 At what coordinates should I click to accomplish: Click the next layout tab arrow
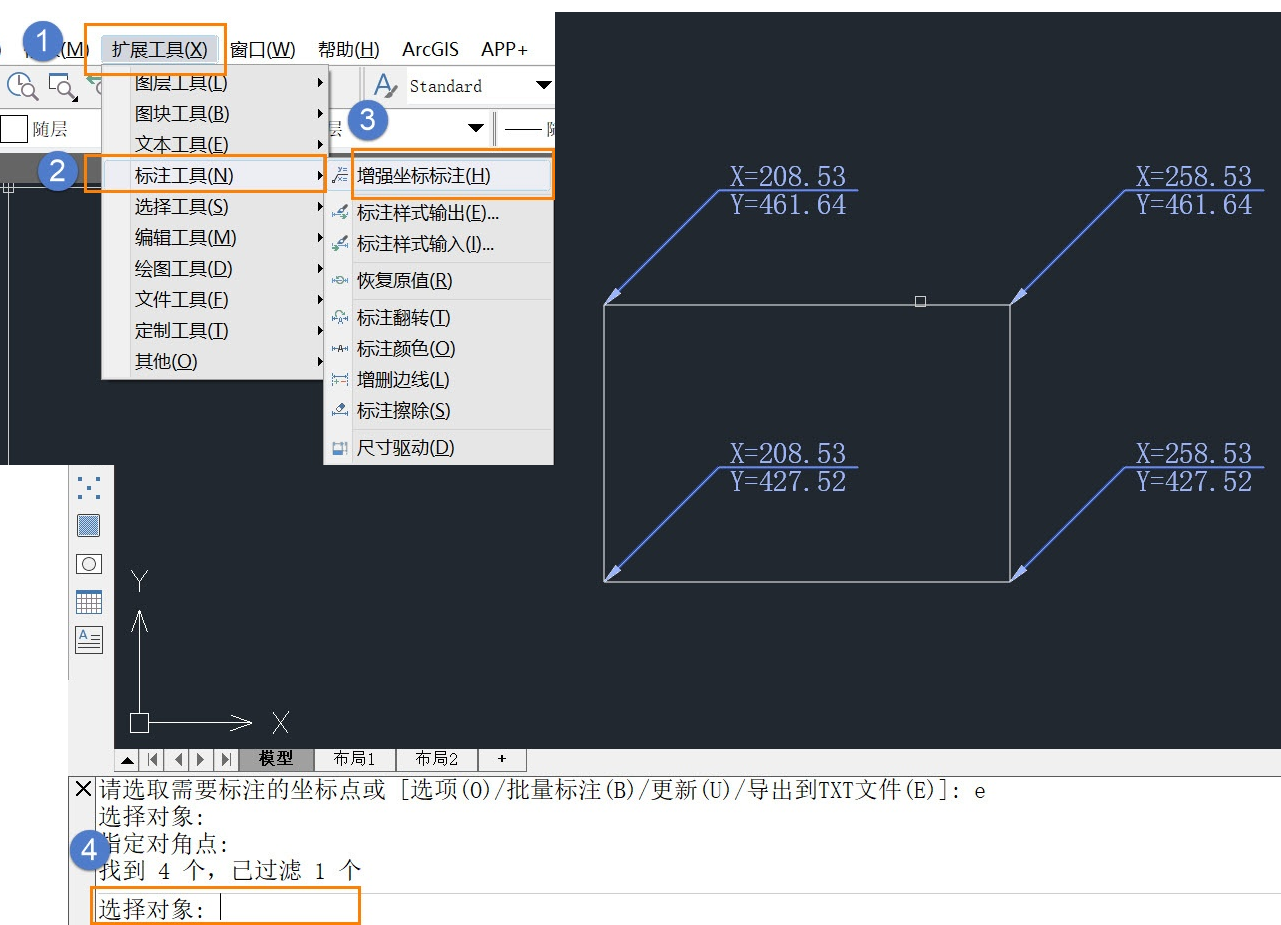tap(201, 760)
